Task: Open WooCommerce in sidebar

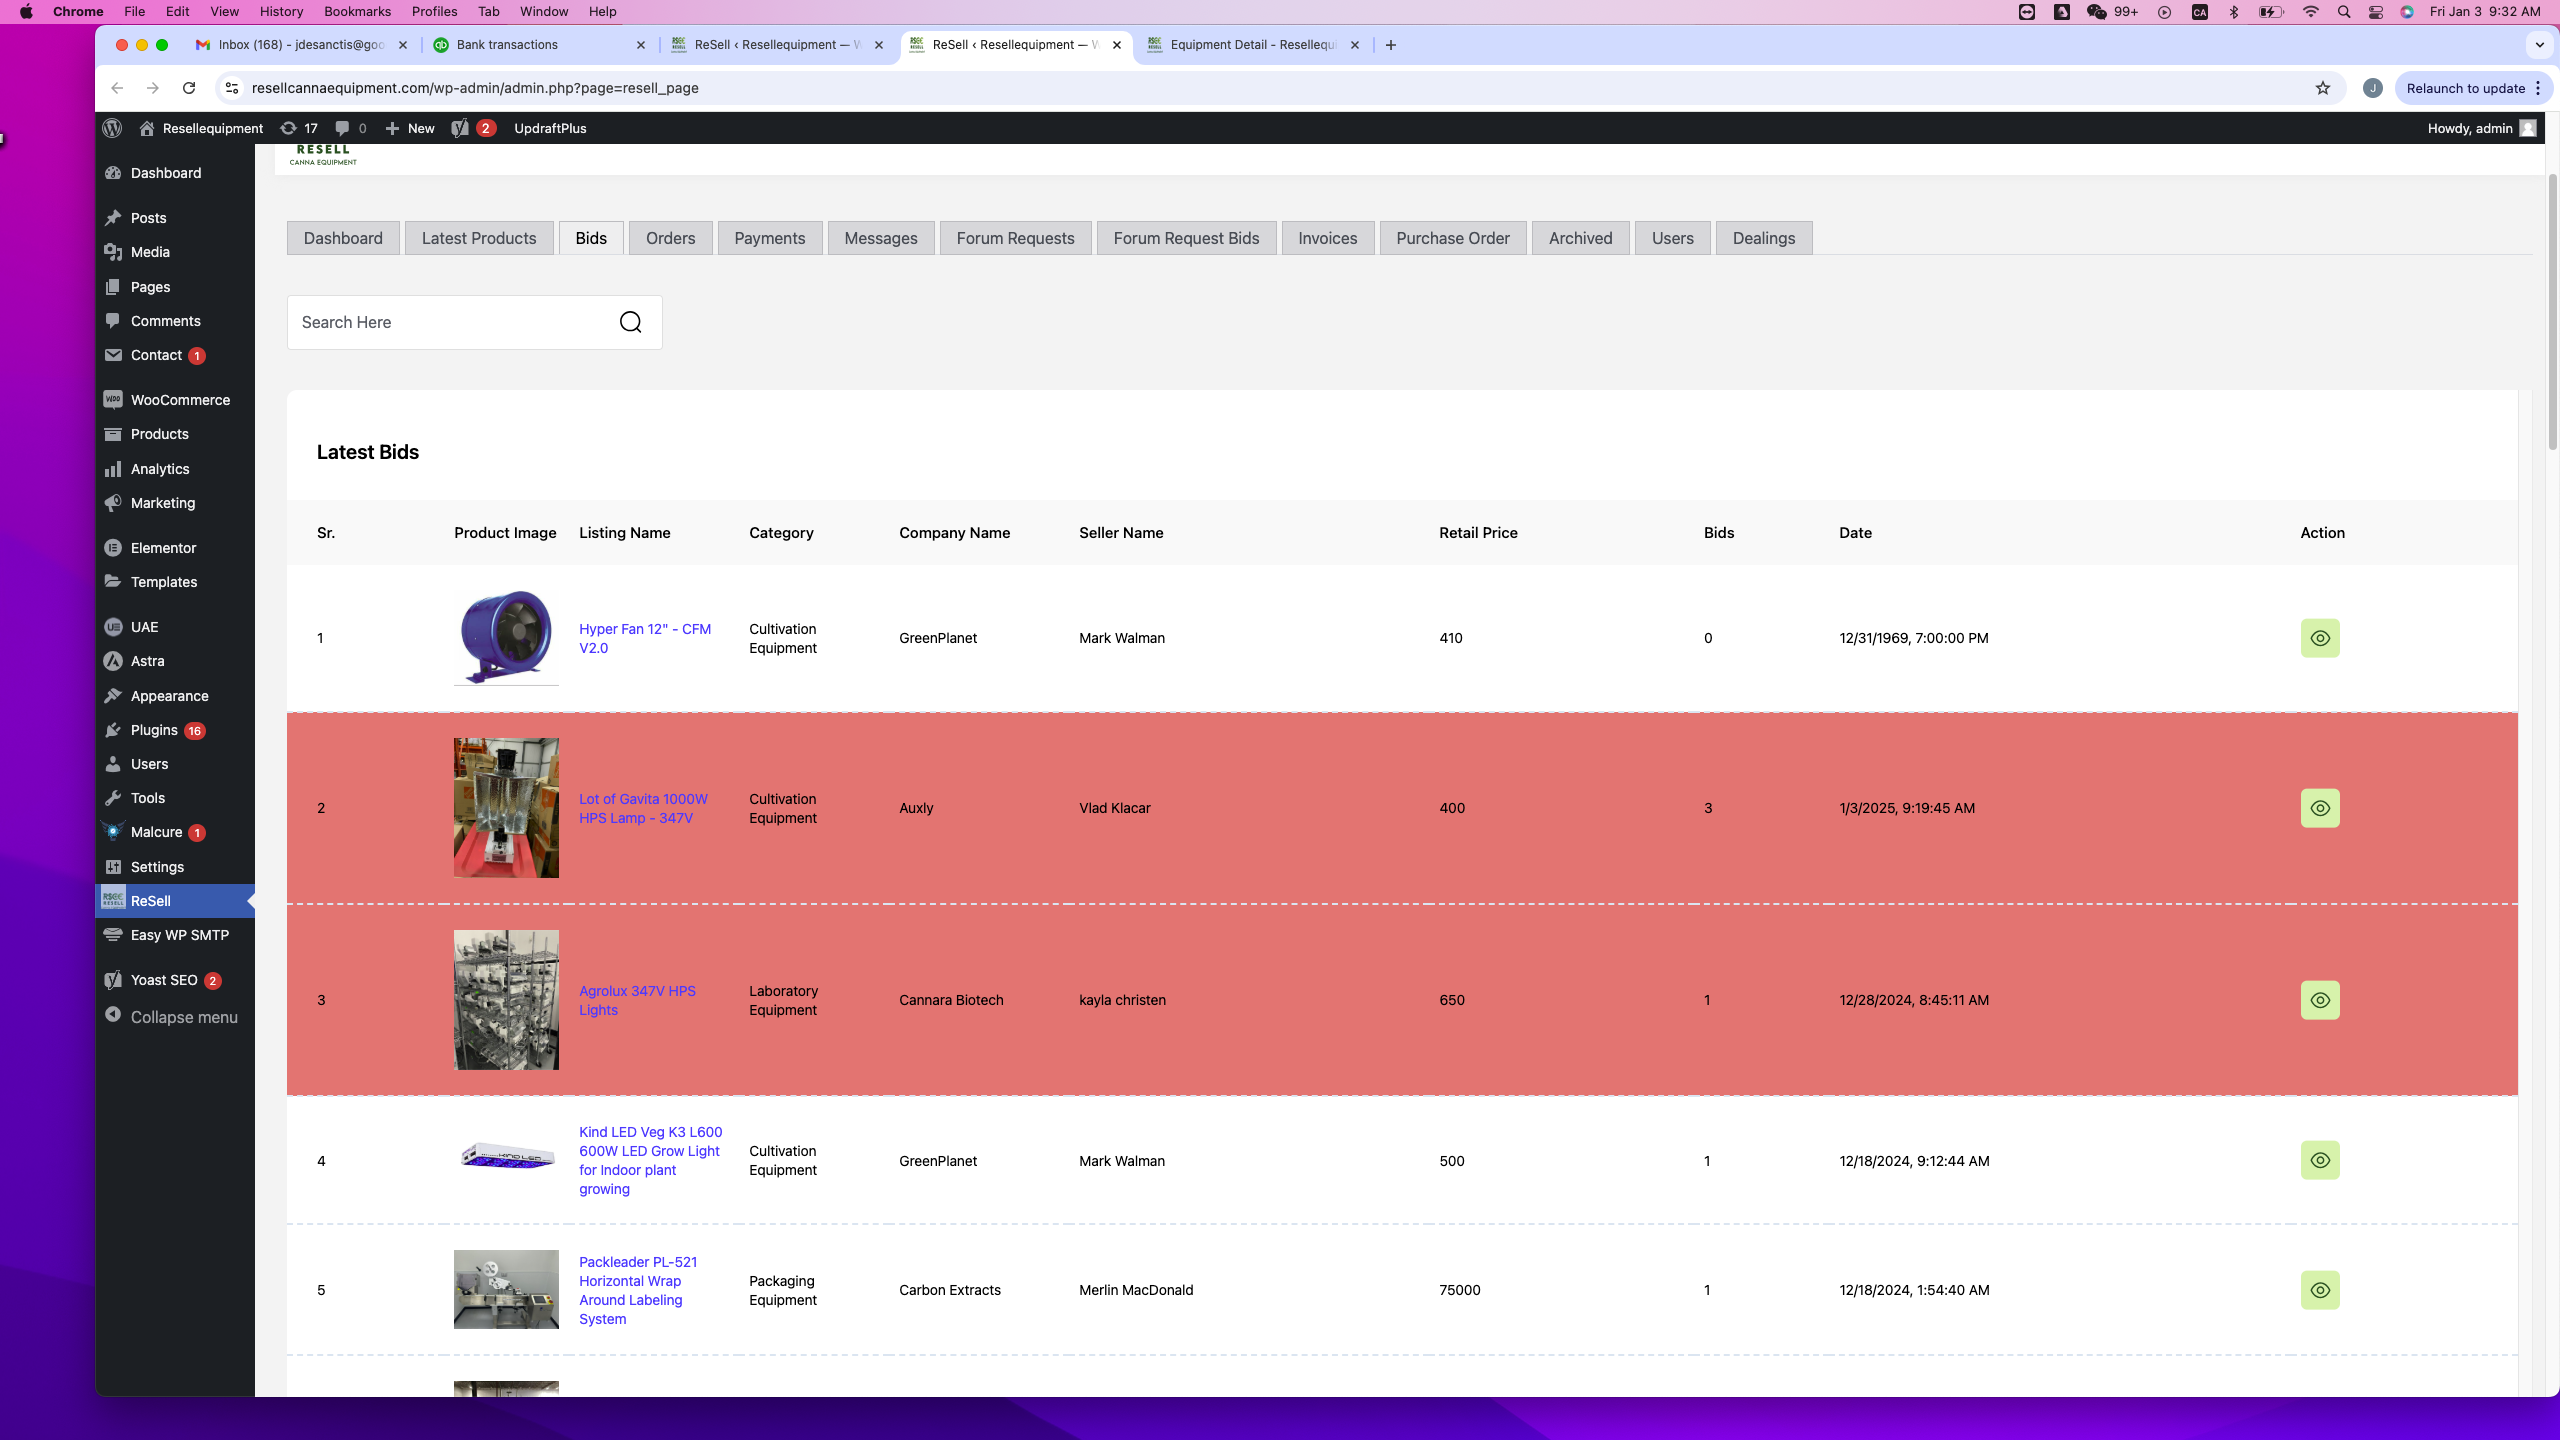Action: click(175, 400)
